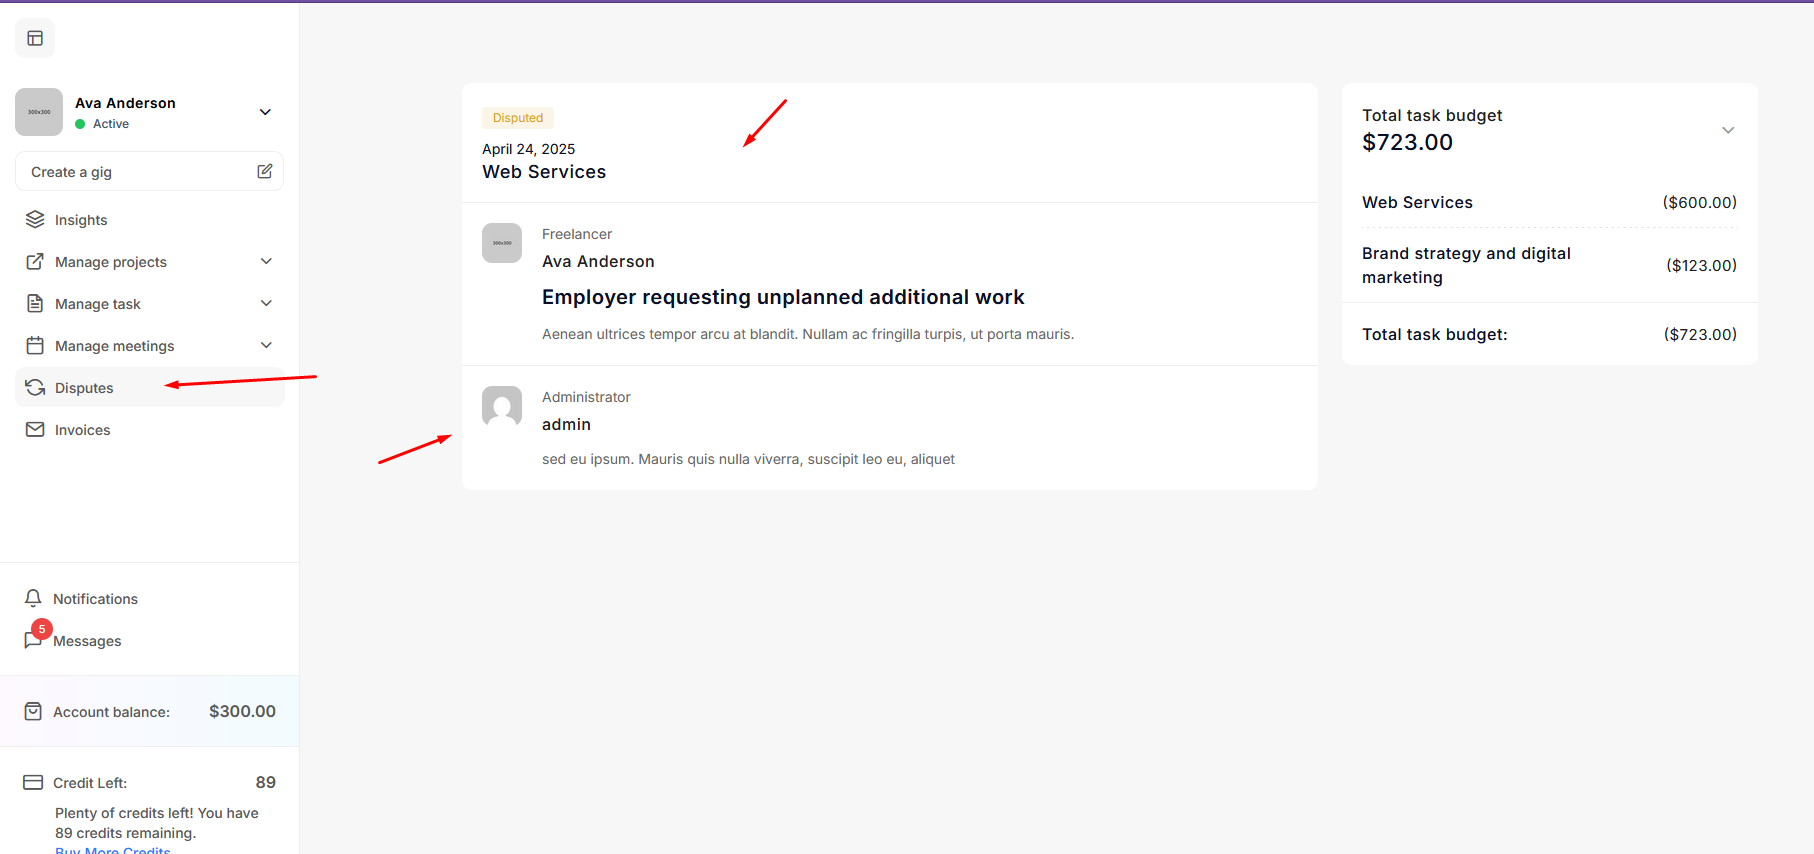Click the Insights layers icon
The width and height of the screenshot is (1814, 854).
(x=35, y=219)
